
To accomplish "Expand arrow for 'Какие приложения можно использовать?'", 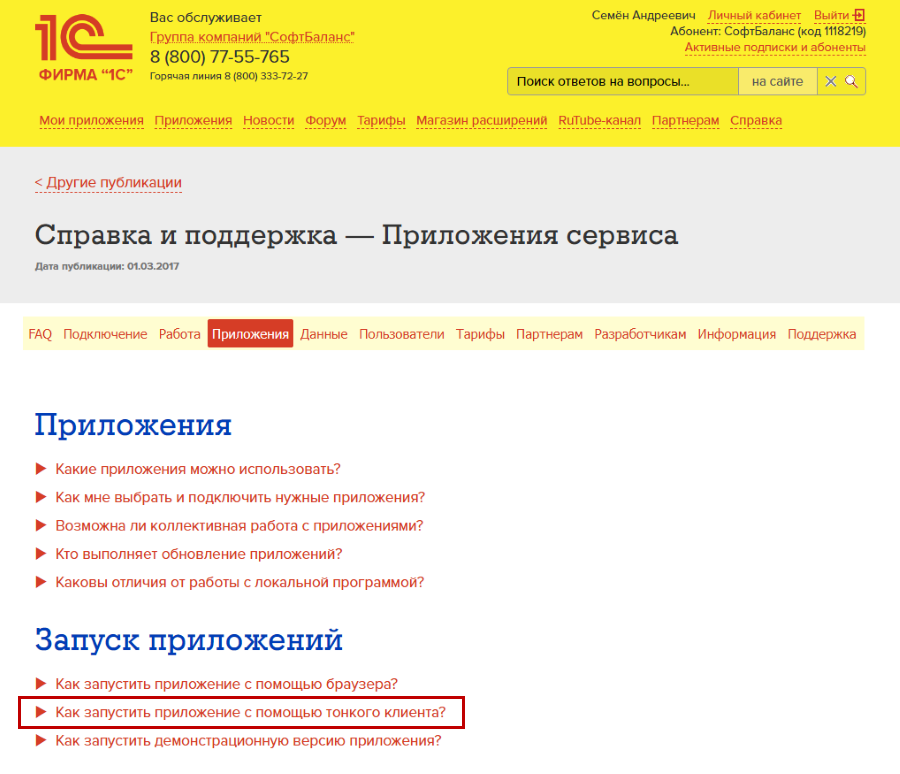I will point(41,469).
